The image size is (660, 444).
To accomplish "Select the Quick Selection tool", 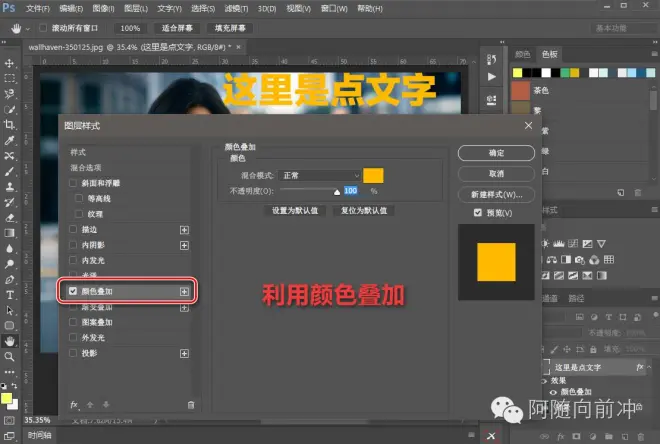I will click(x=9, y=109).
